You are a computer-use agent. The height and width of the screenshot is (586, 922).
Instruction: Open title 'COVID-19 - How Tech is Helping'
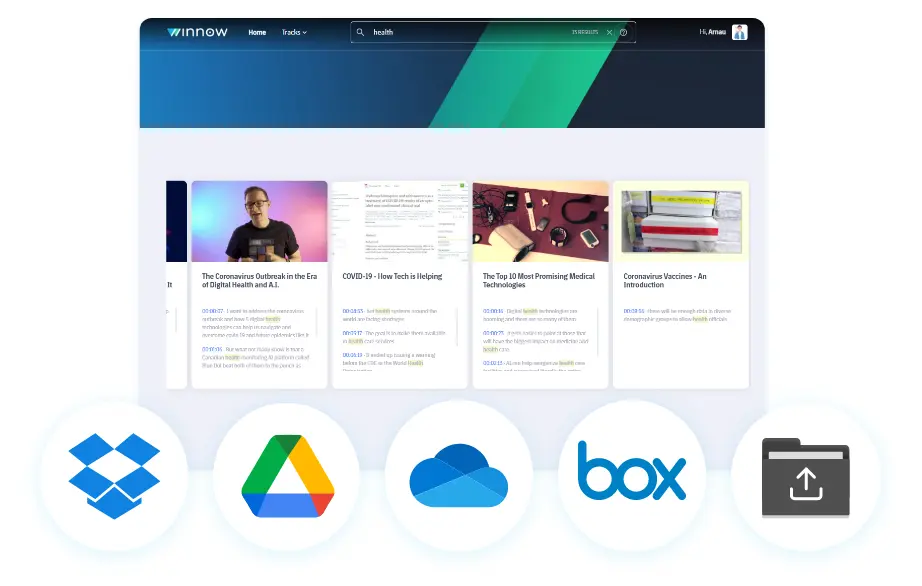pos(392,276)
